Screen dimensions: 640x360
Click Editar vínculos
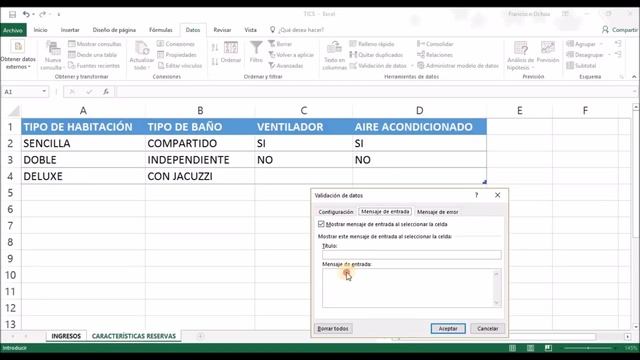[180, 65]
